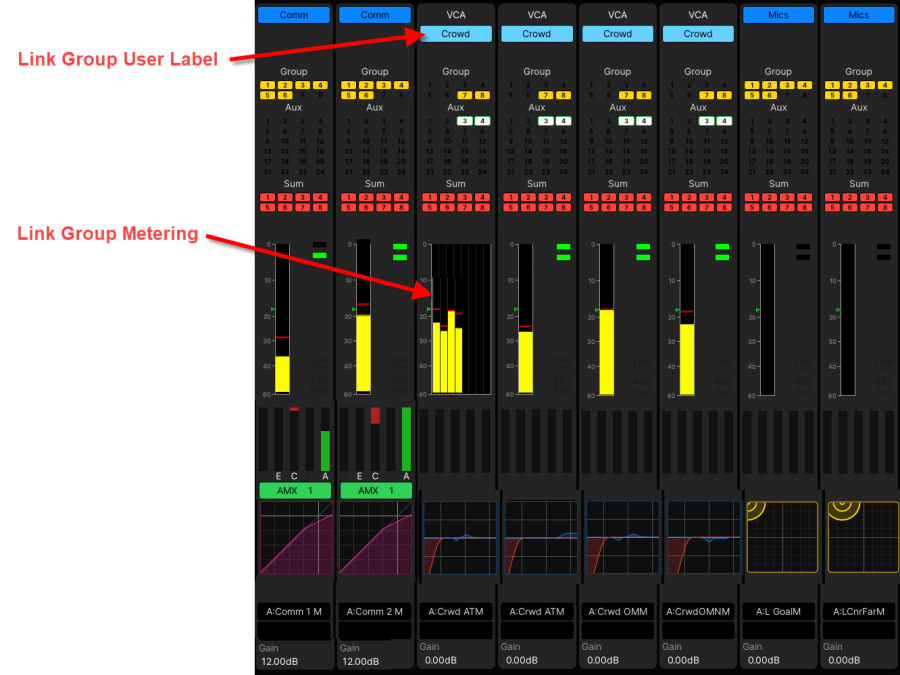Click the AMX 1 button on Comm 2 M

pyautogui.click(x=375, y=491)
